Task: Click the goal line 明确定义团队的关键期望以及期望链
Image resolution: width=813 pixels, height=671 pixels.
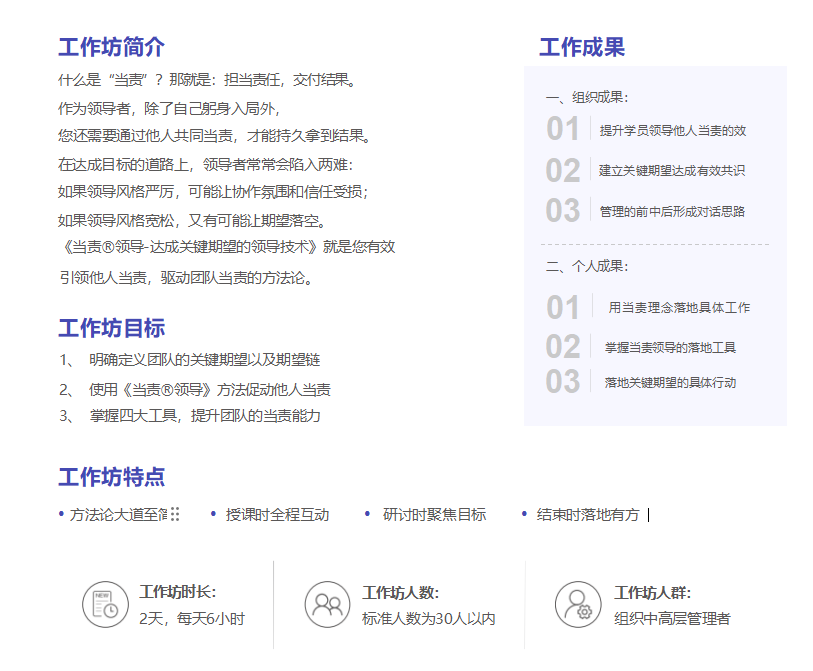Action: 204,359
